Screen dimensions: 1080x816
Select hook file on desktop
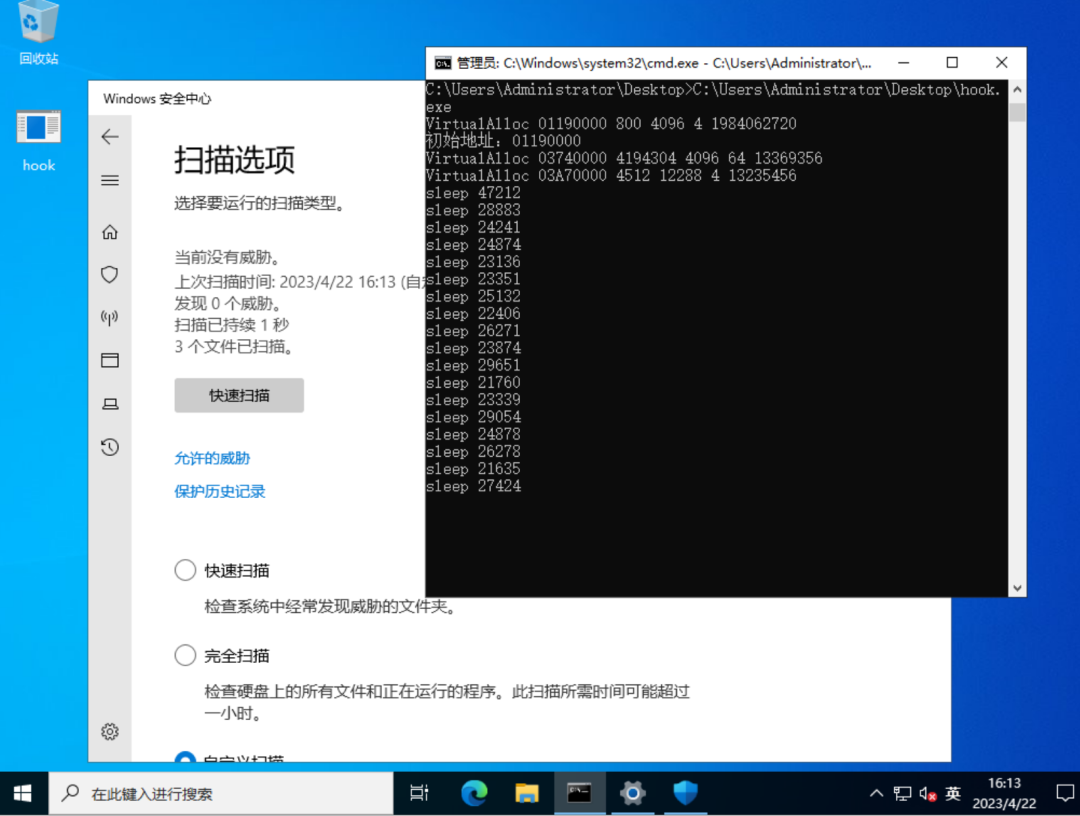click(39, 141)
